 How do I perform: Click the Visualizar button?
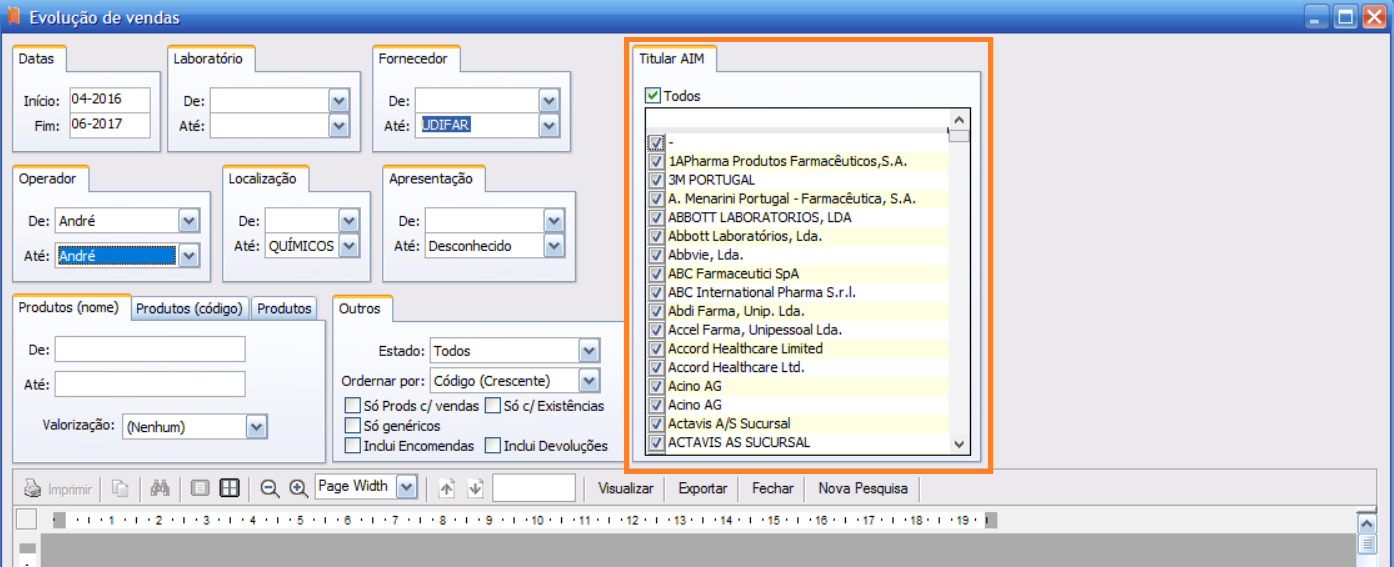coord(626,489)
